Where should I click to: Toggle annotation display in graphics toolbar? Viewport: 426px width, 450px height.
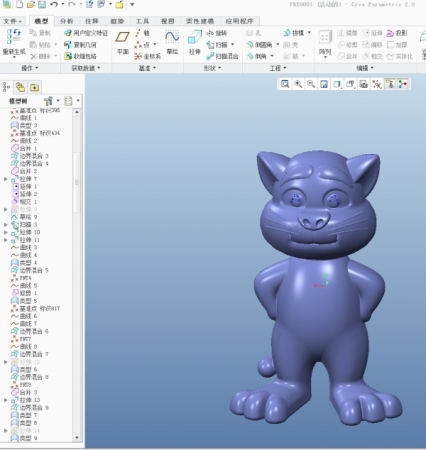(x=390, y=84)
